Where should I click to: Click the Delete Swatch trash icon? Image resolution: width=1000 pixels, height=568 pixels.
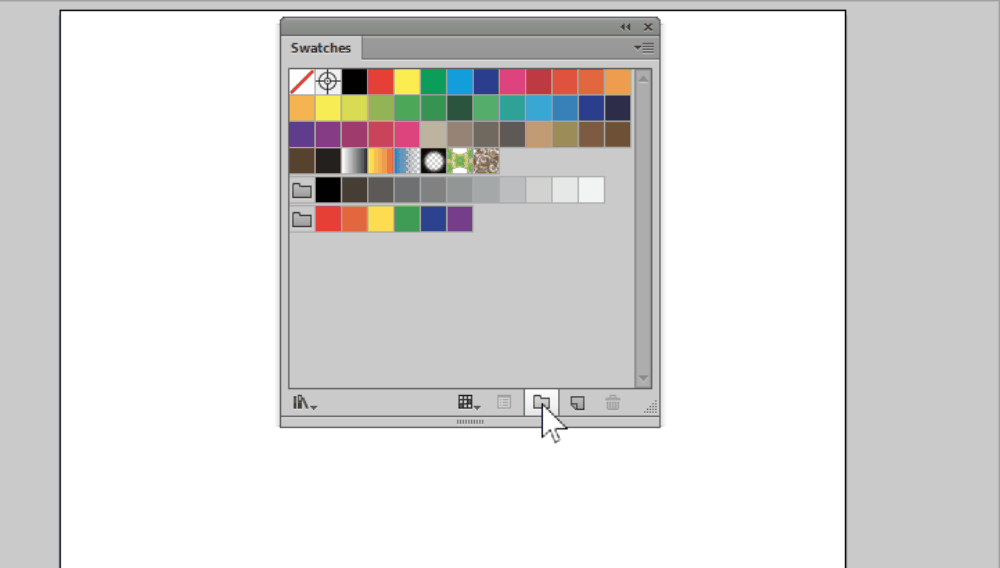pyautogui.click(x=613, y=402)
